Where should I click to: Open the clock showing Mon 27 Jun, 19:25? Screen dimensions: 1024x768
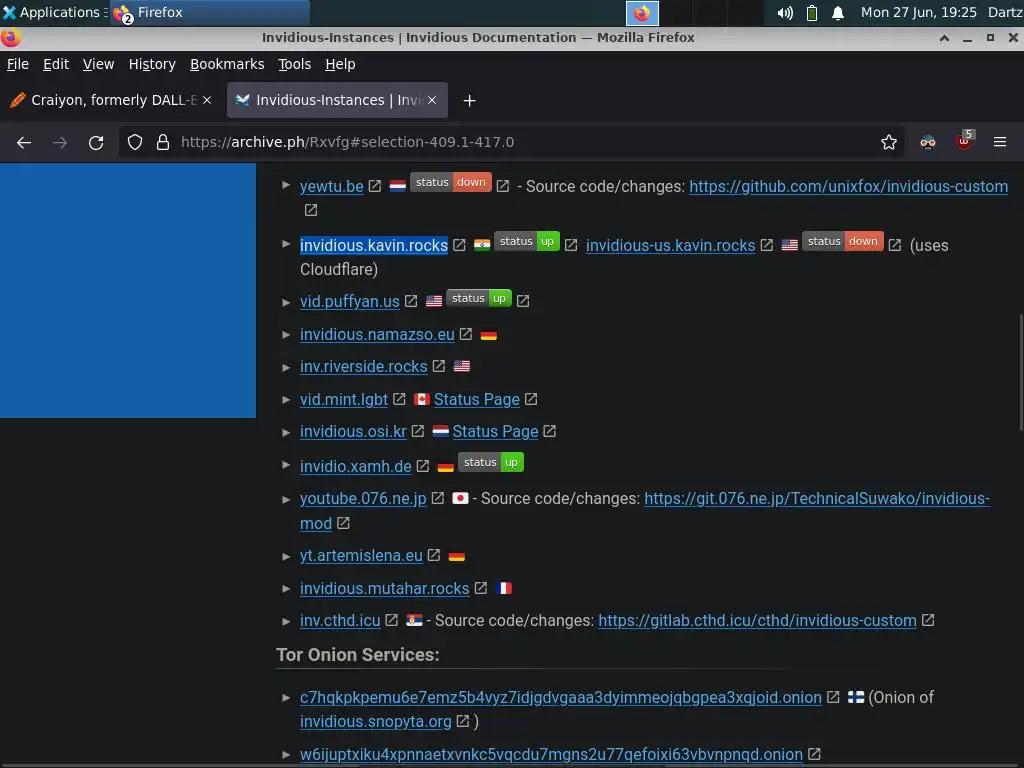point(918,12)
